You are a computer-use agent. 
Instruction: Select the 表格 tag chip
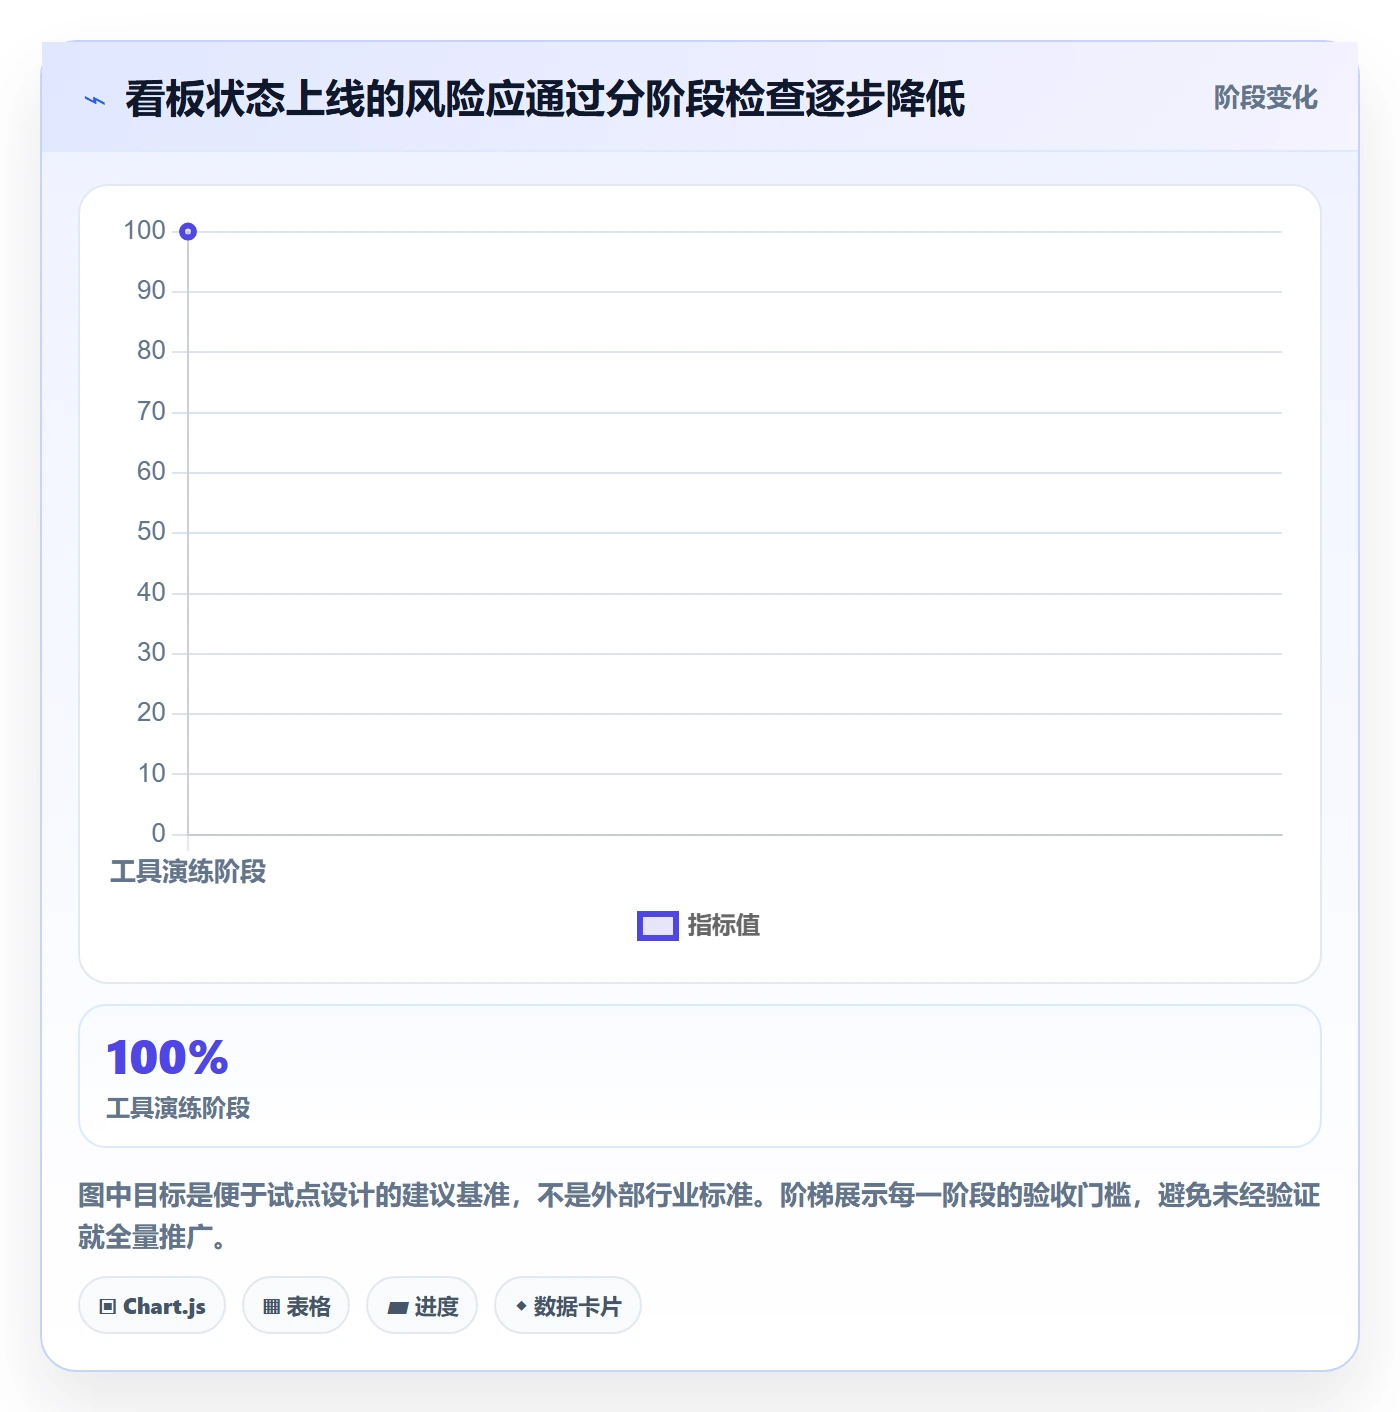coord(296,1305)
